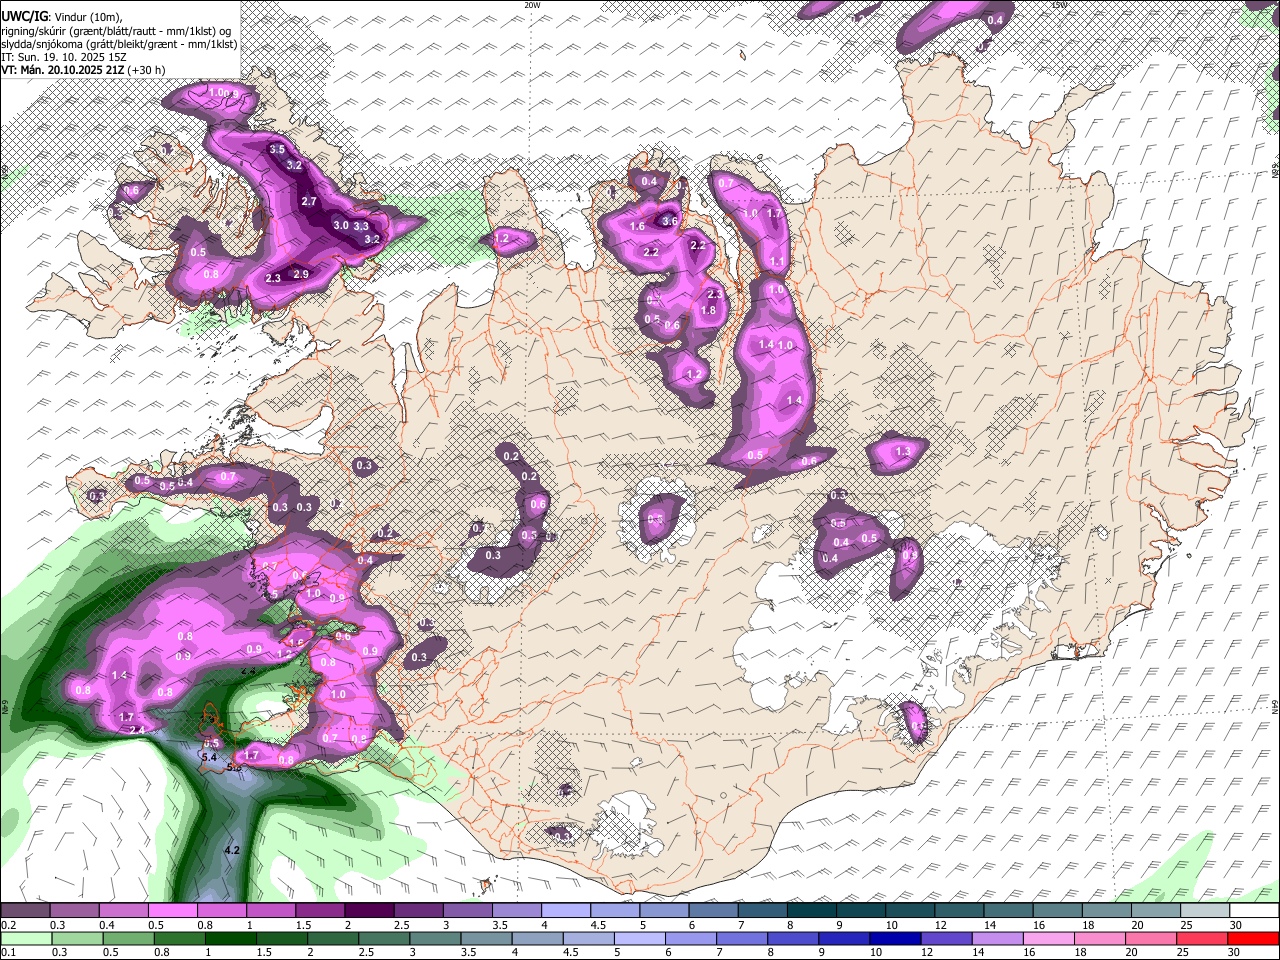Click the '0.2' label under the upper legend
Screen dimensions: 1280x960
[8, 925]
